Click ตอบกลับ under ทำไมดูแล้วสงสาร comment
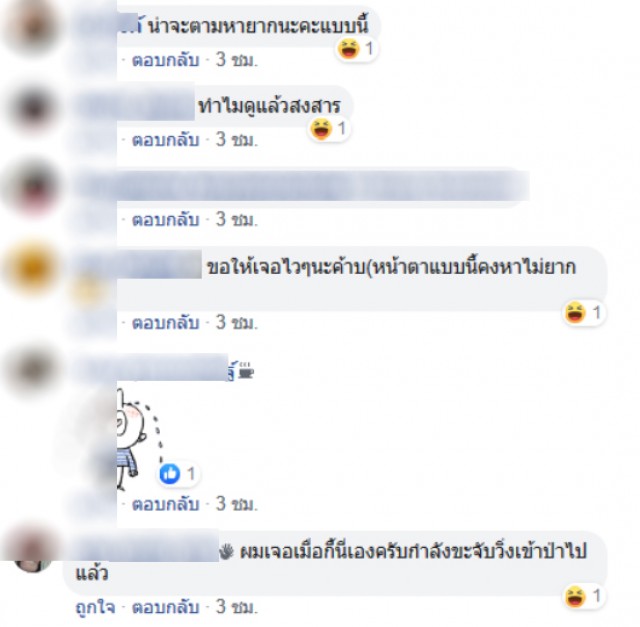This screenshot has width=640, height=627. click(165, 140)
